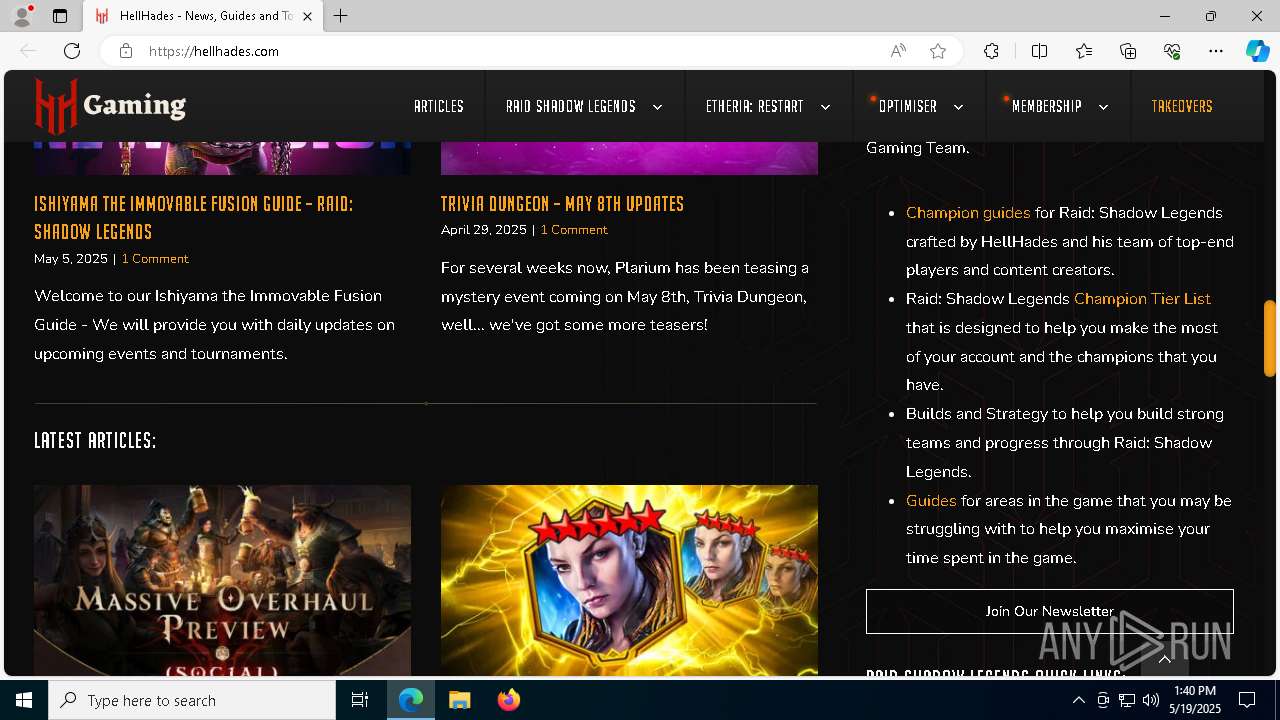Follow the Guides link in sidebar

[931, 501]
